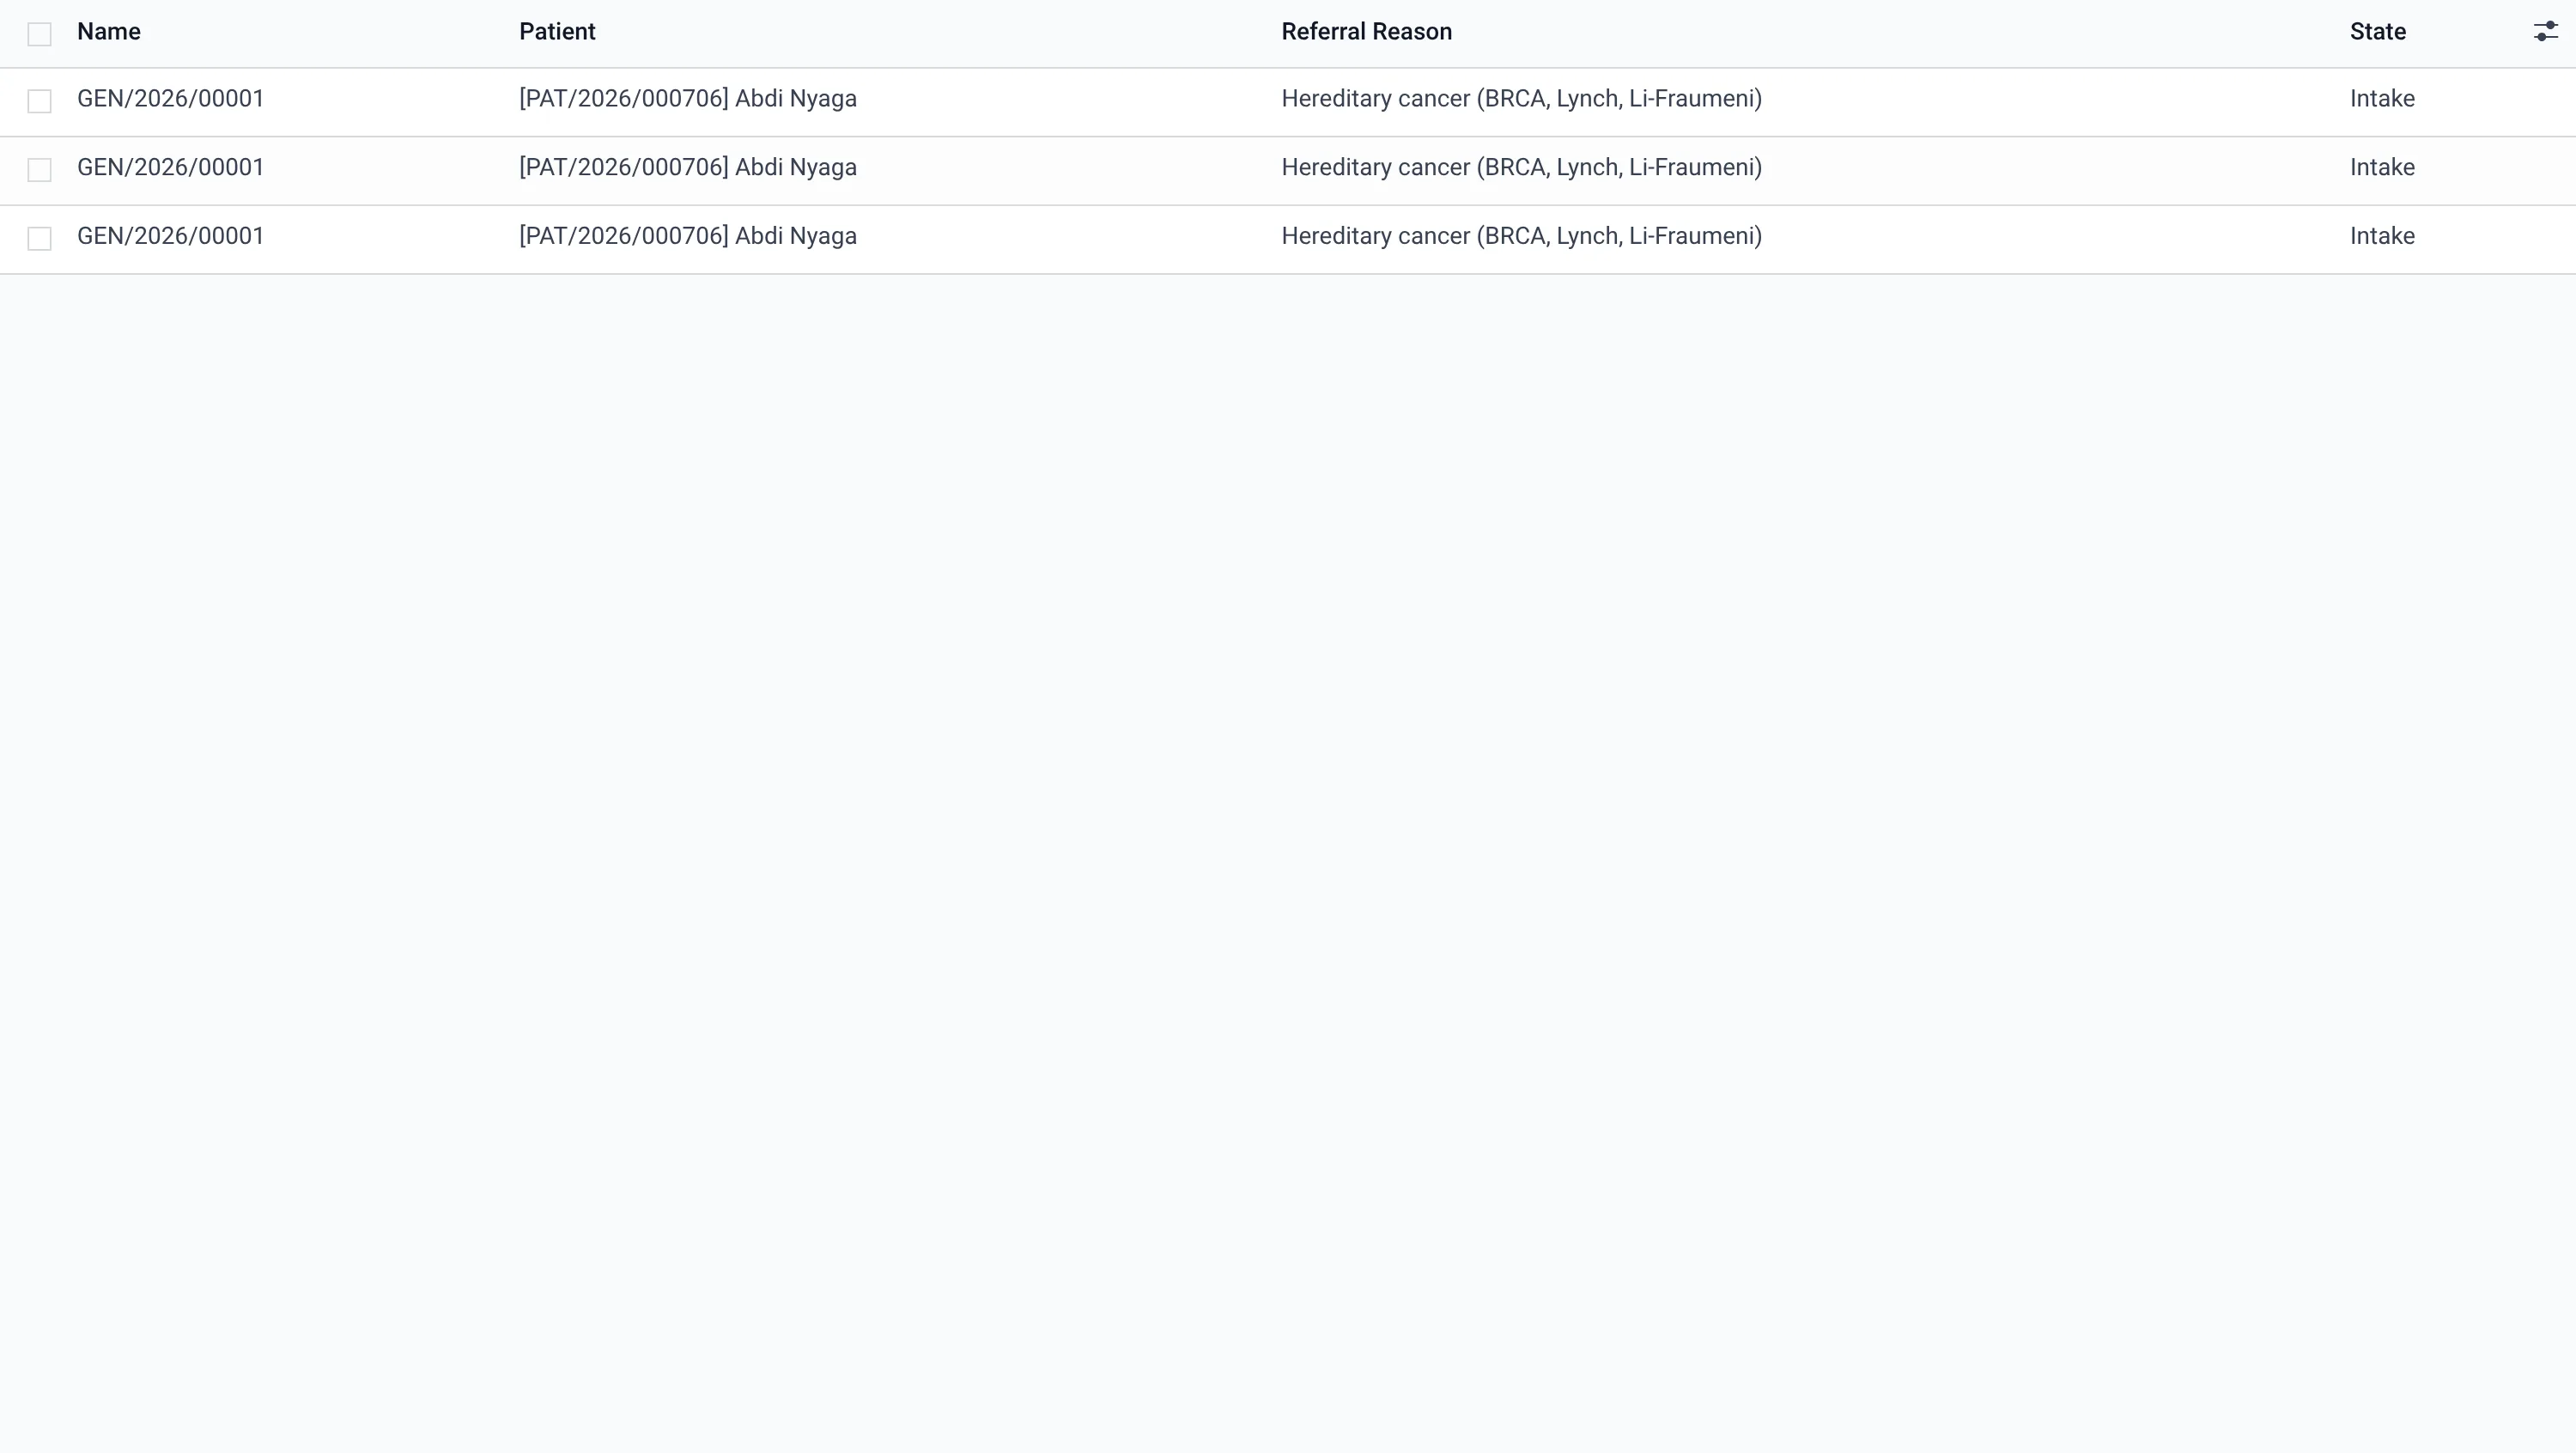Select Hereditary cancer reason in third row
This screenshot has height=1453, width=2576.
click(1521, 236)
